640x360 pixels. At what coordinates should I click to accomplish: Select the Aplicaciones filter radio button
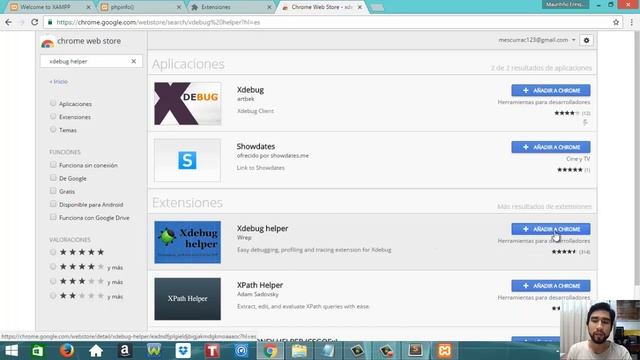(x=53, y=103)
